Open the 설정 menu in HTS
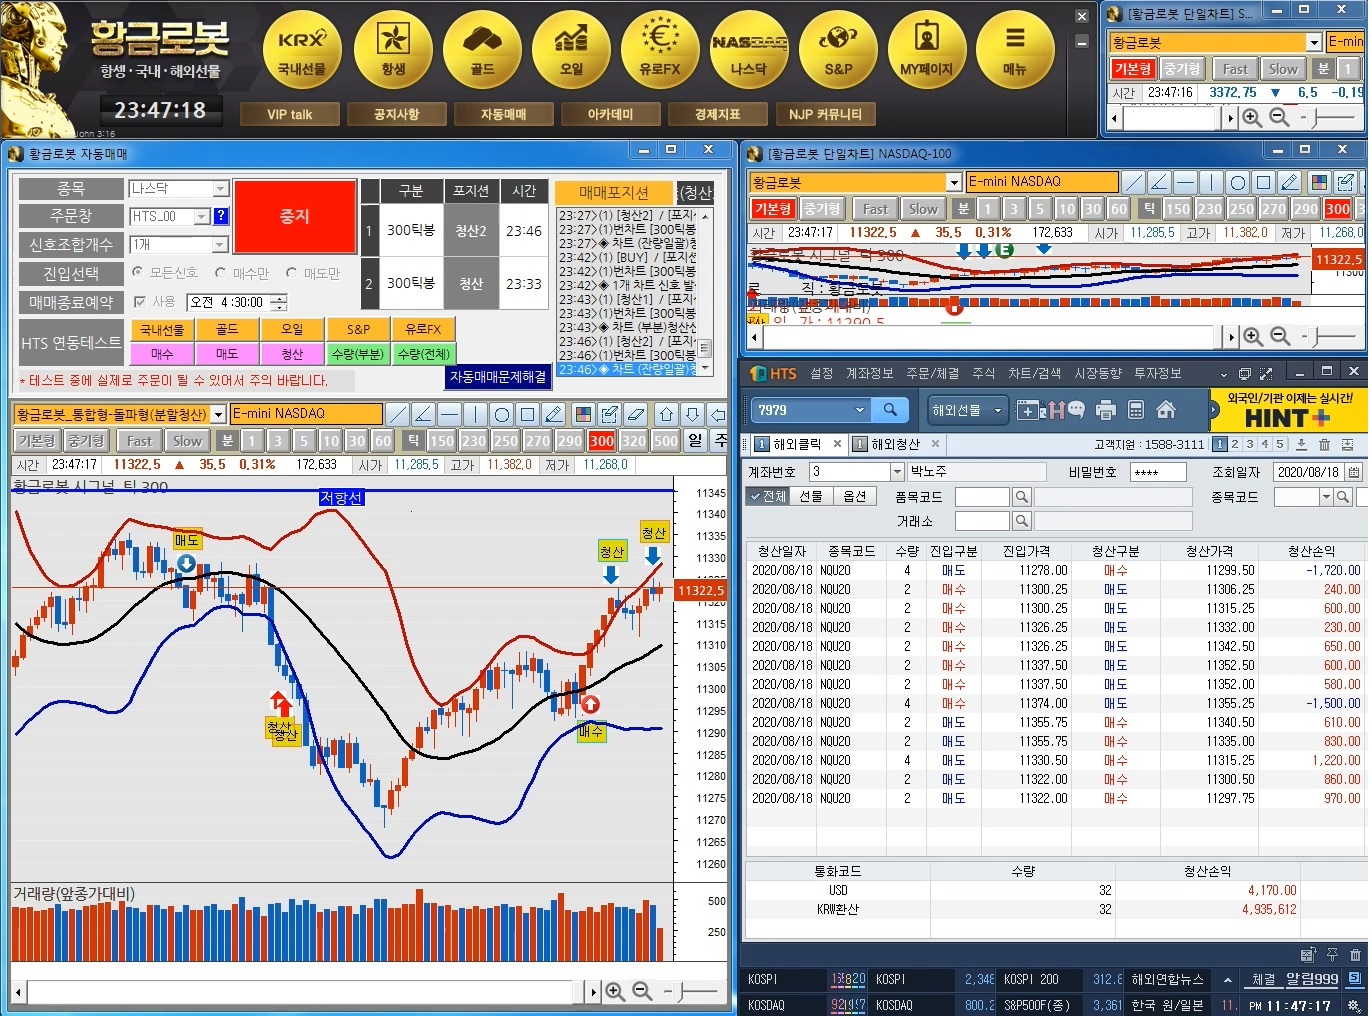Viewport: 1372px width, 1016px height. pos(822,373)
